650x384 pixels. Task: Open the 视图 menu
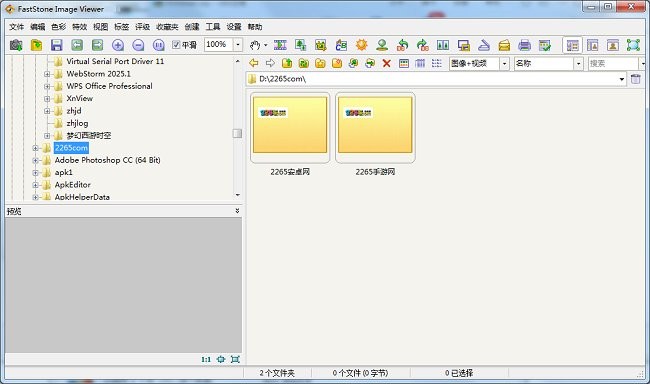(100, 27)
